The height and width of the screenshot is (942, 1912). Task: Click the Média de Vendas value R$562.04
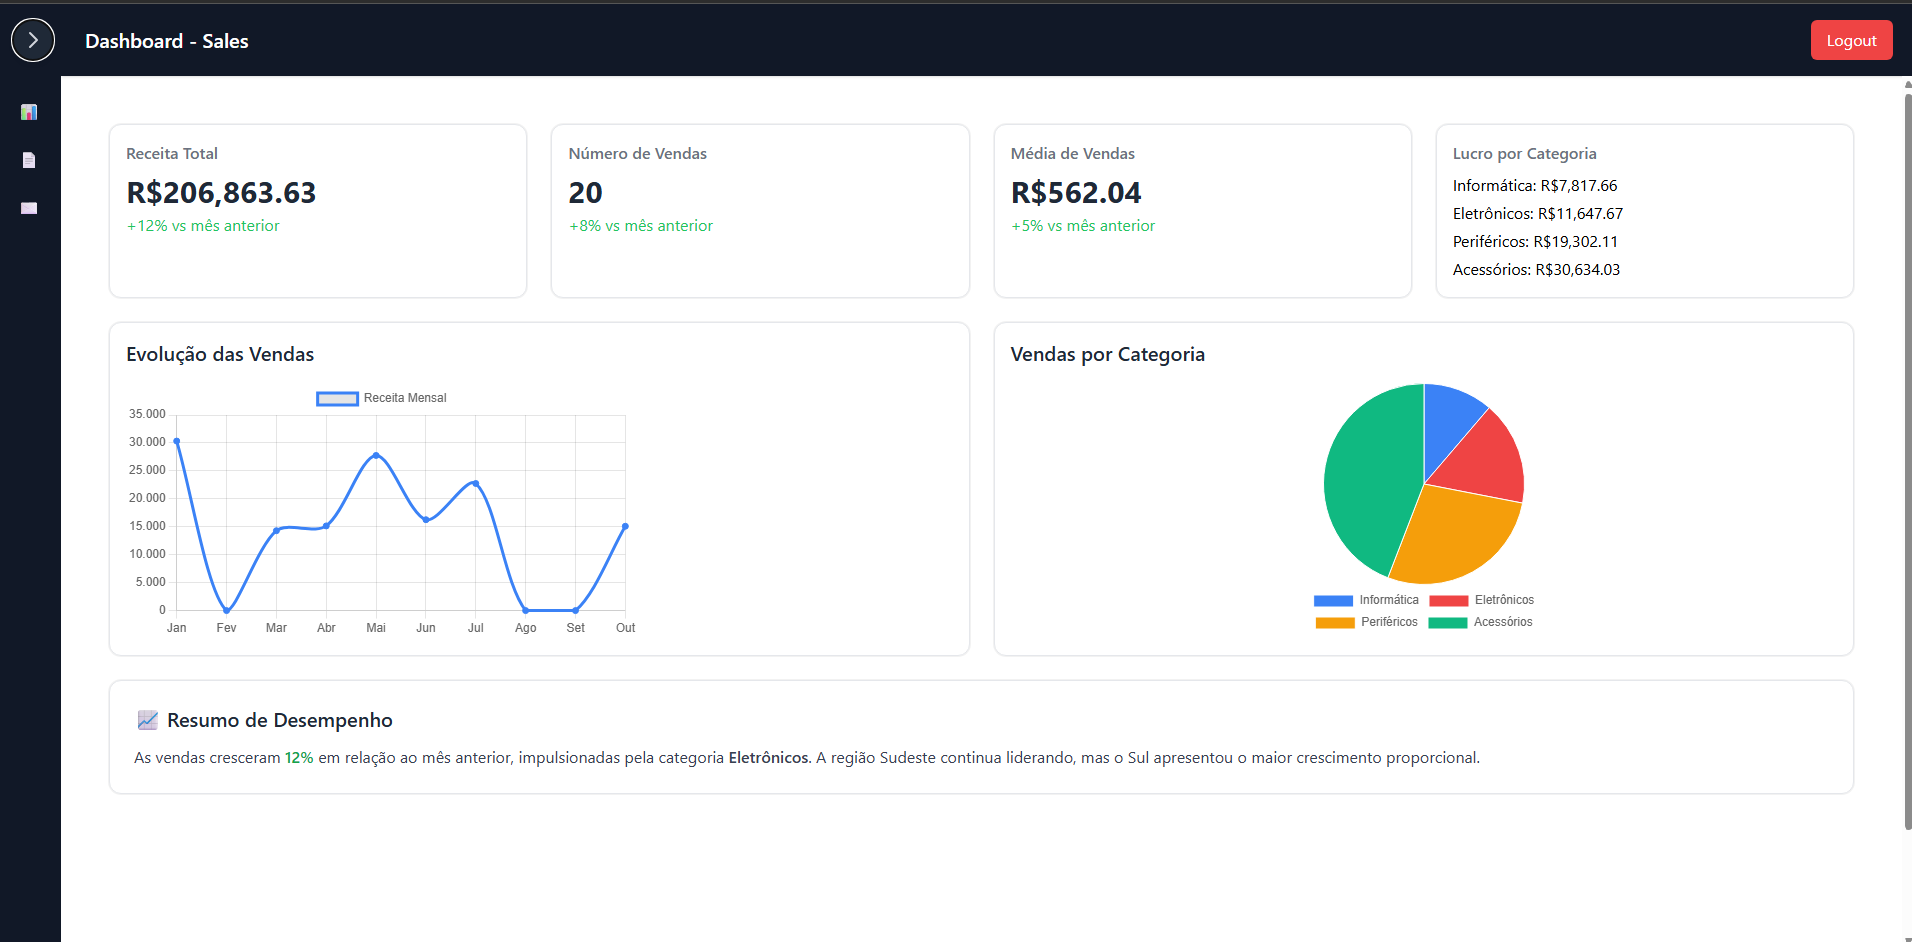point(1076,192)
